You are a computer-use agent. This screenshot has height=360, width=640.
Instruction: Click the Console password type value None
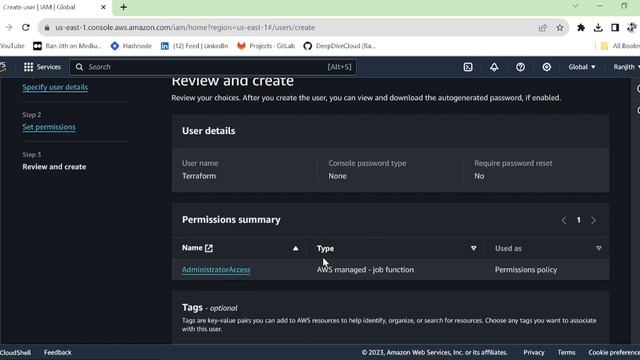pyautogui.click(x=337, y=176)
